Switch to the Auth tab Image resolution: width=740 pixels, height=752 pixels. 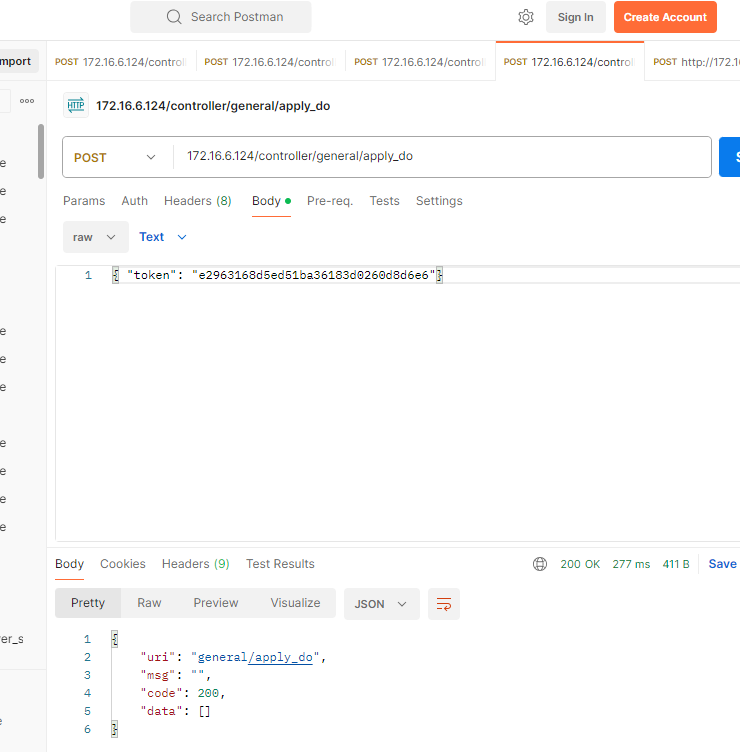pyautogui.click(x=134, y=201)
